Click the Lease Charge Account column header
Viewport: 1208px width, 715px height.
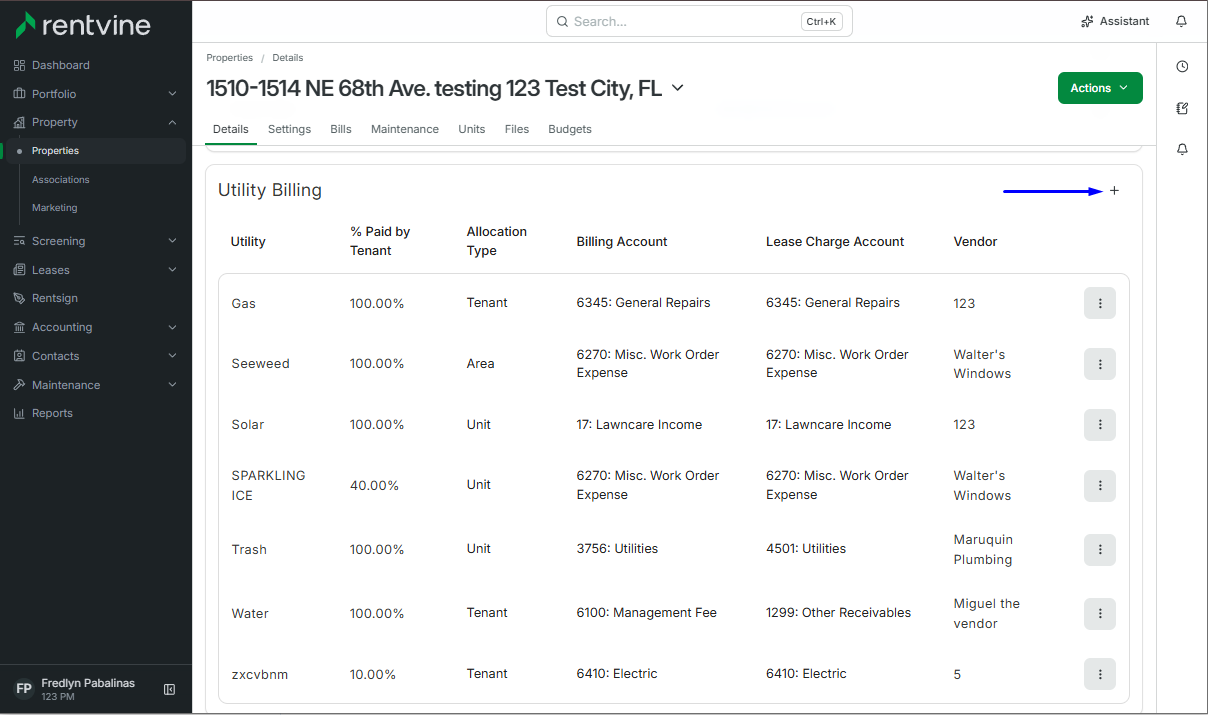click(835, 241)
